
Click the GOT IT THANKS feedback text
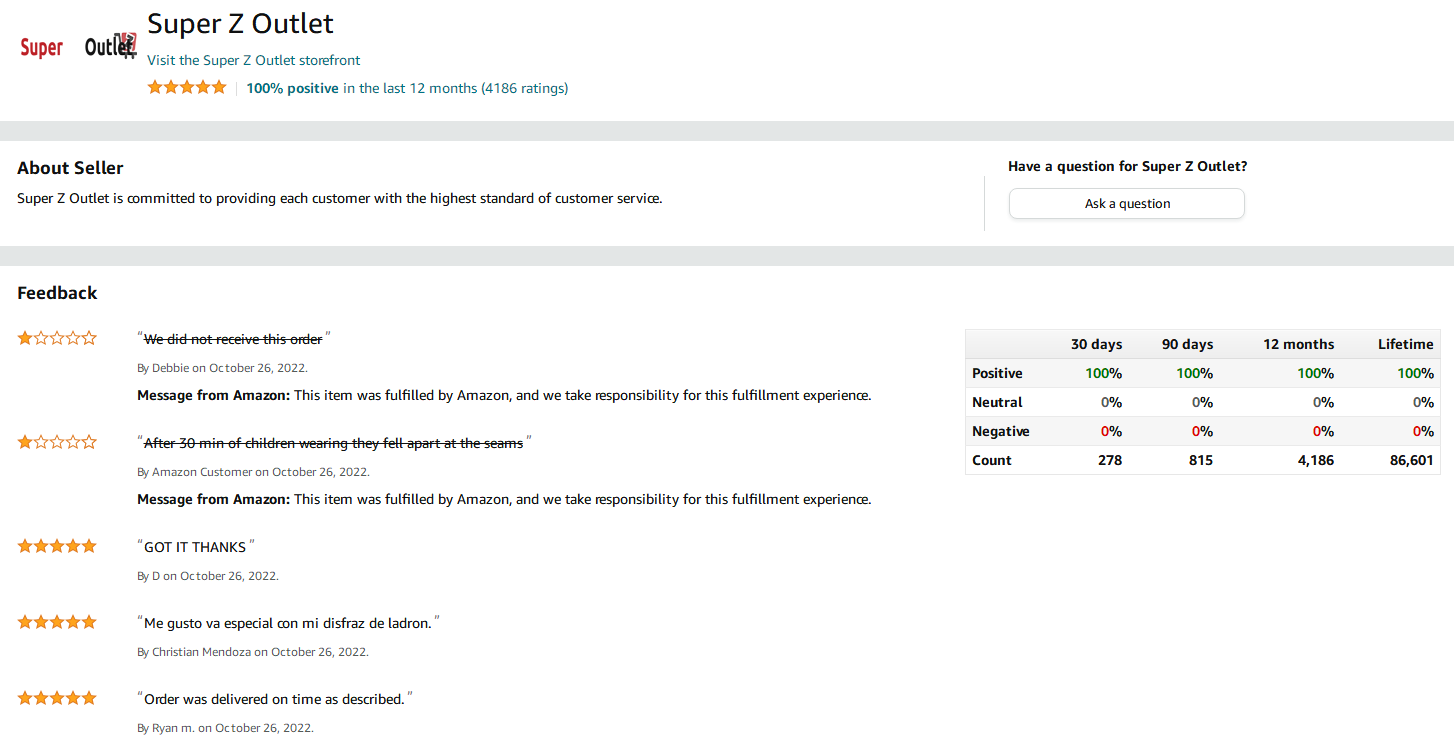195,547
